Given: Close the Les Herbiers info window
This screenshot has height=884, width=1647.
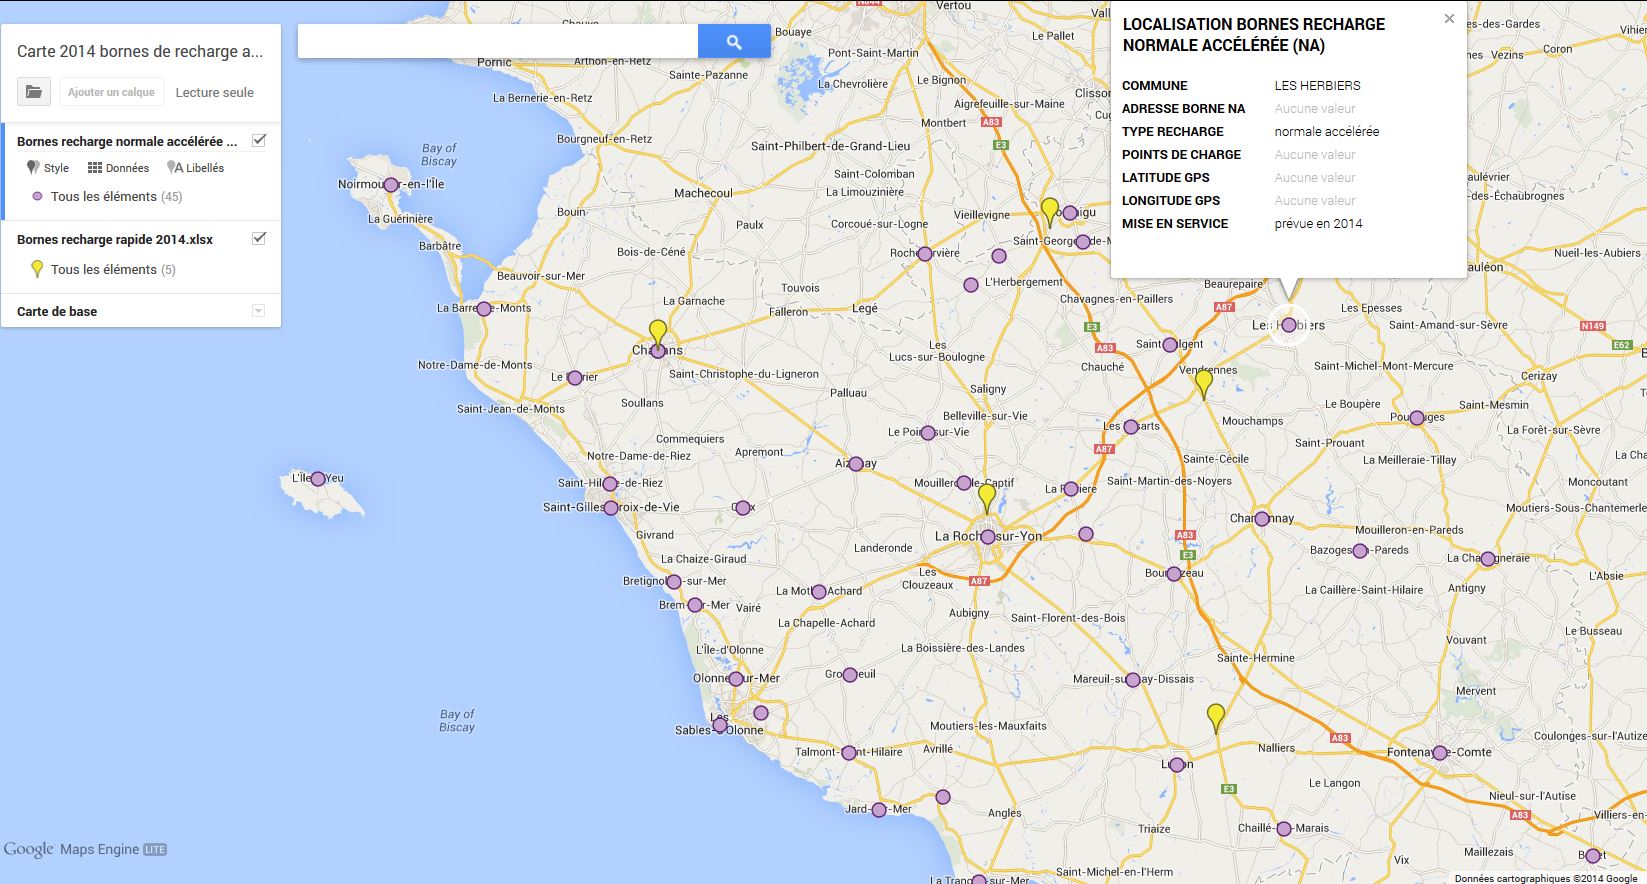Looking at the screenshot, I should [1449, 19].
